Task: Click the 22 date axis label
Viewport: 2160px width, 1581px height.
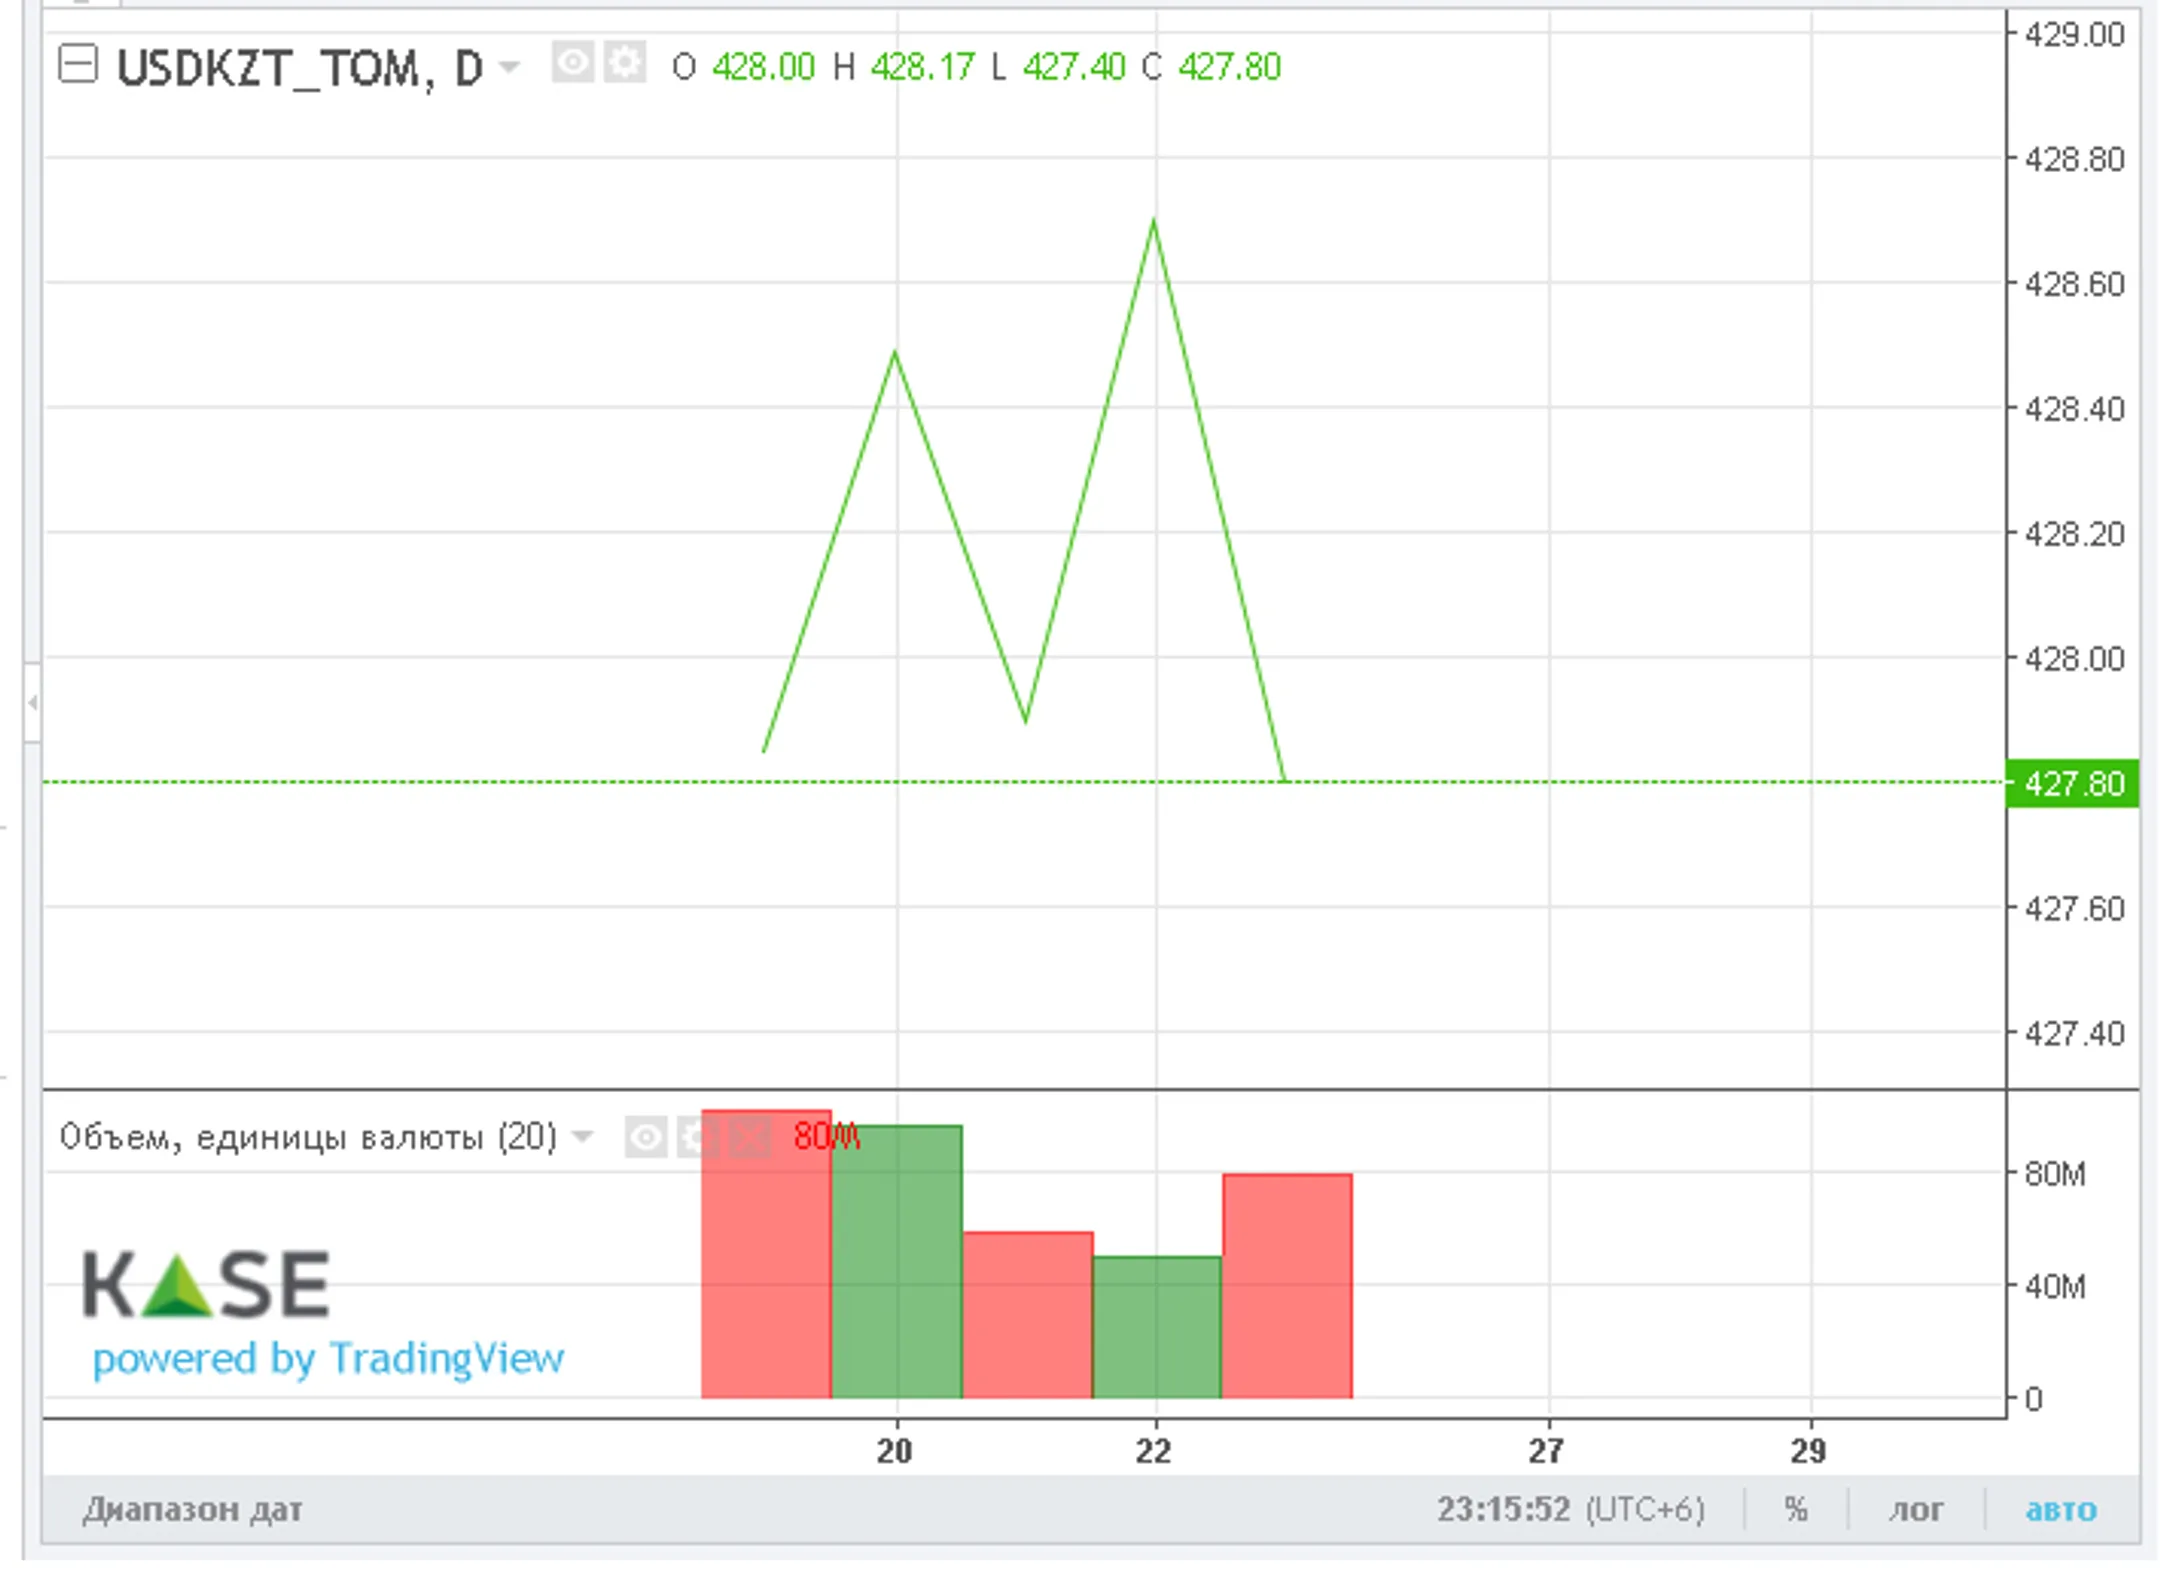Action: (1153, 1451)
